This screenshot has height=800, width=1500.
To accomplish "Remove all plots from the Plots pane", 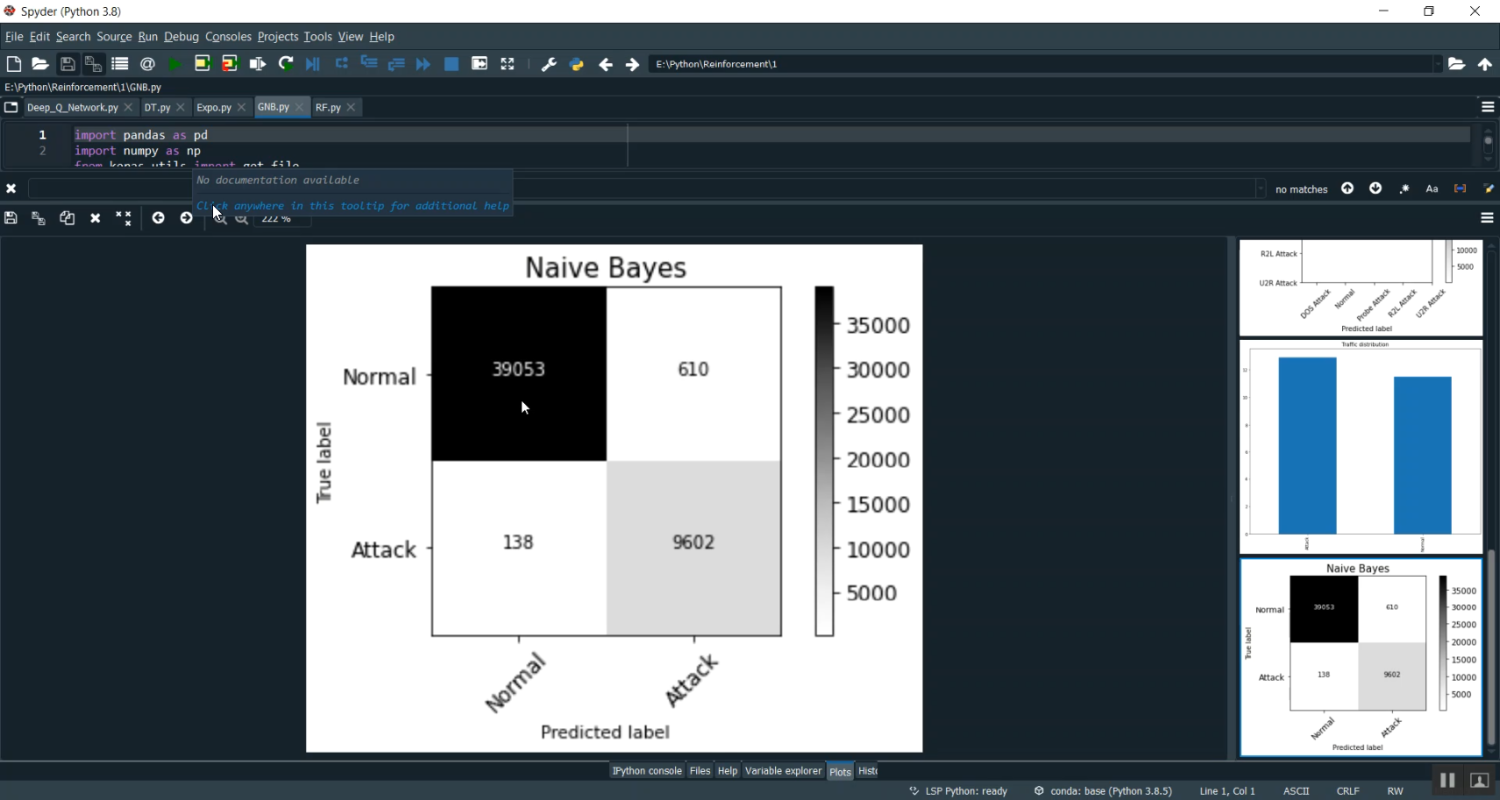I will 123,218.
